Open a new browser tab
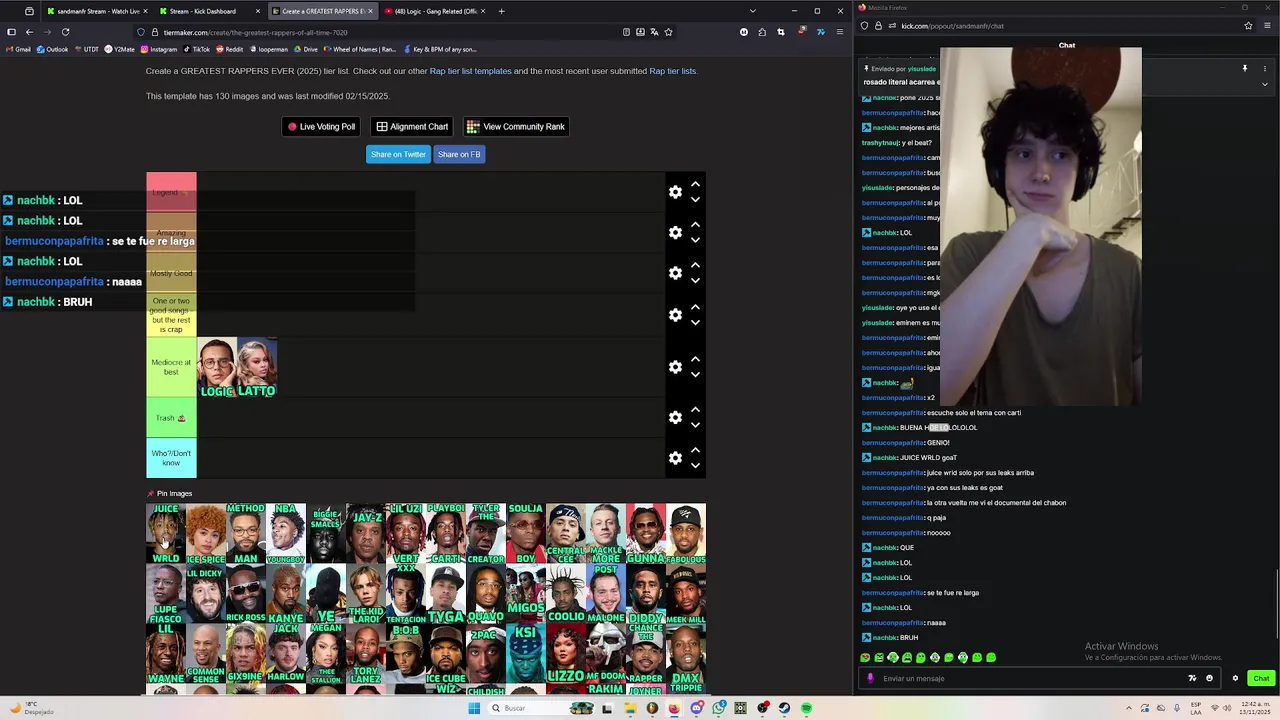The height and width of the screenshot is (720, 1280). [501, 11]
